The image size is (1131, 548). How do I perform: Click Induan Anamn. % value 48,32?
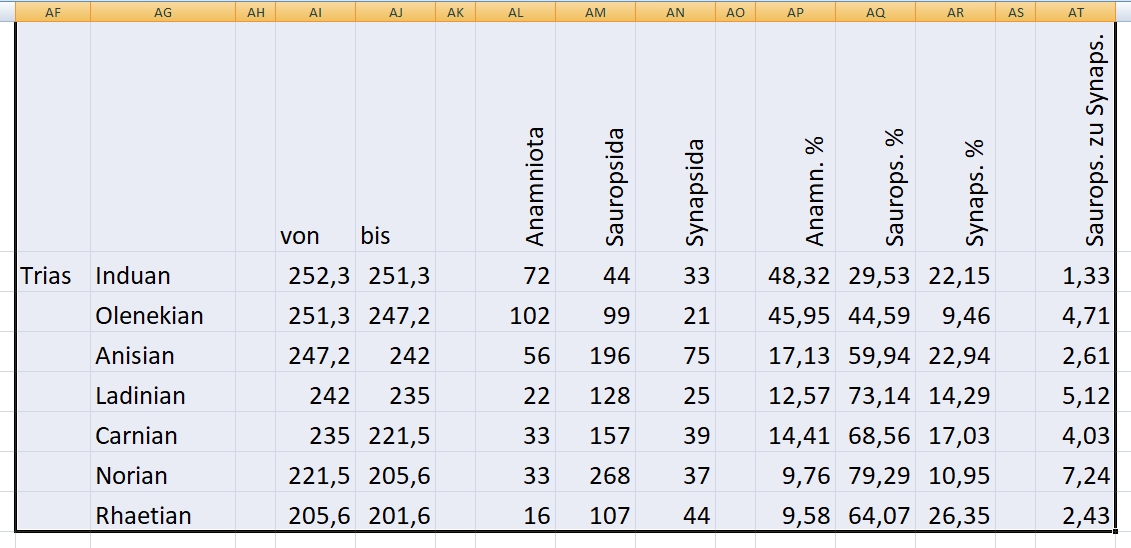[799, 276]
